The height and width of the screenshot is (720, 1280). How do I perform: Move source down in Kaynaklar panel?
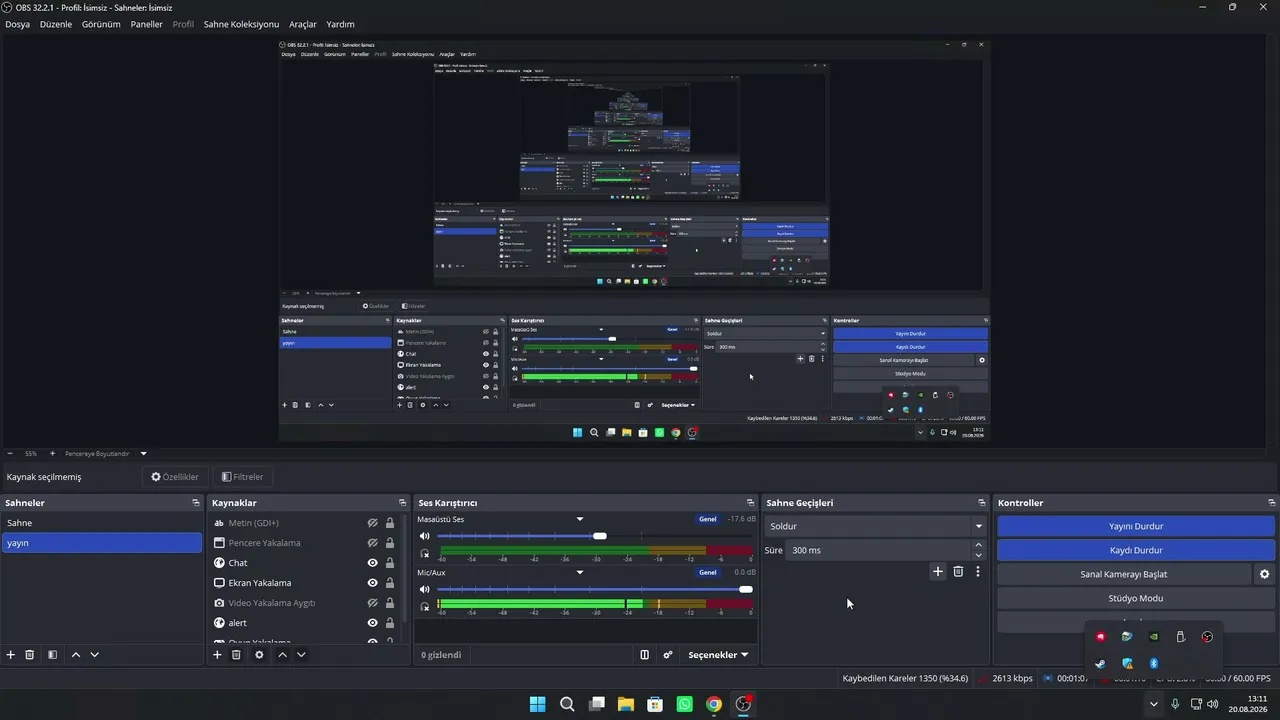click(301, 655)
